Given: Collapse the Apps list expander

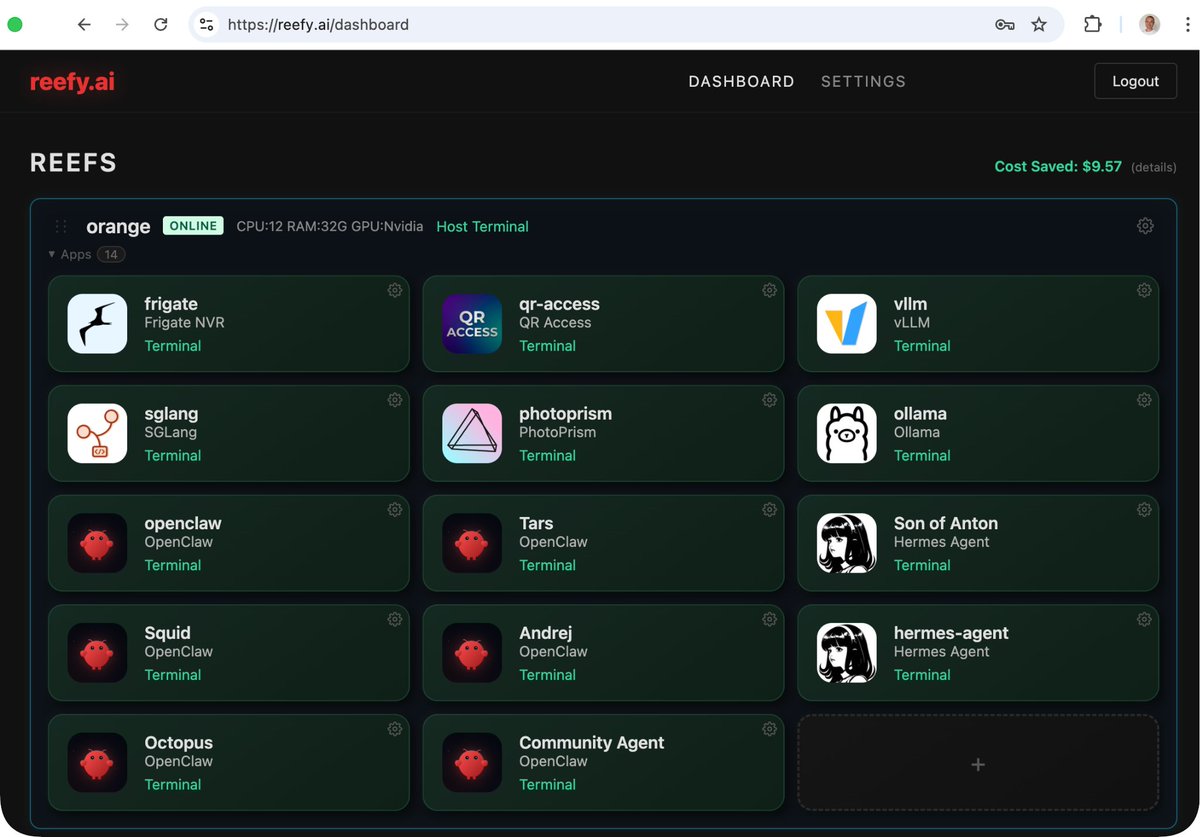Looking at the screenshot, I should pos(86,254).
